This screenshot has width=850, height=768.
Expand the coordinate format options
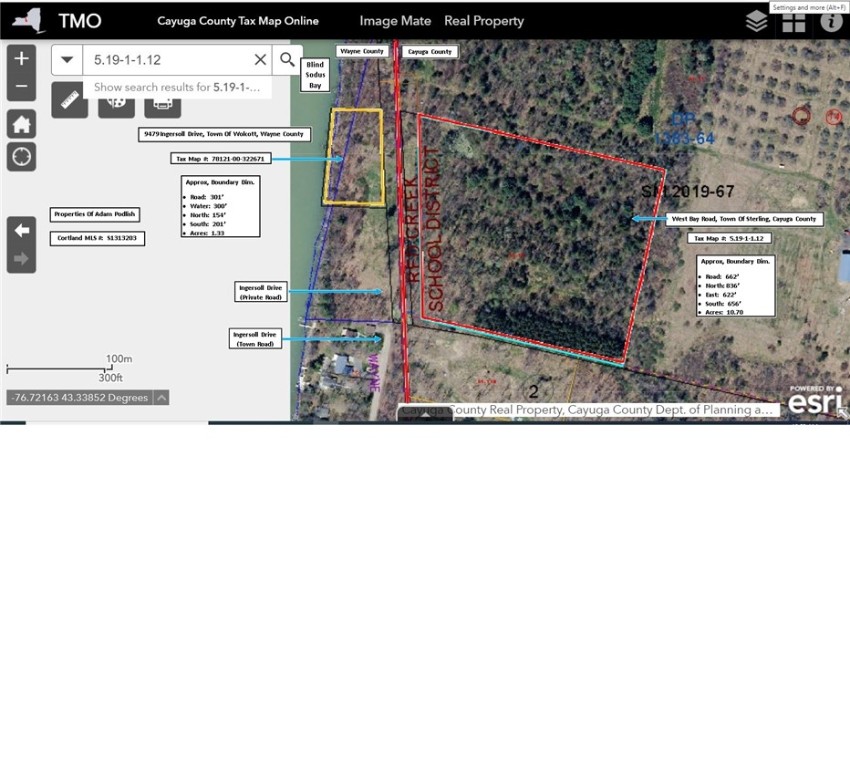click(161, 397)
